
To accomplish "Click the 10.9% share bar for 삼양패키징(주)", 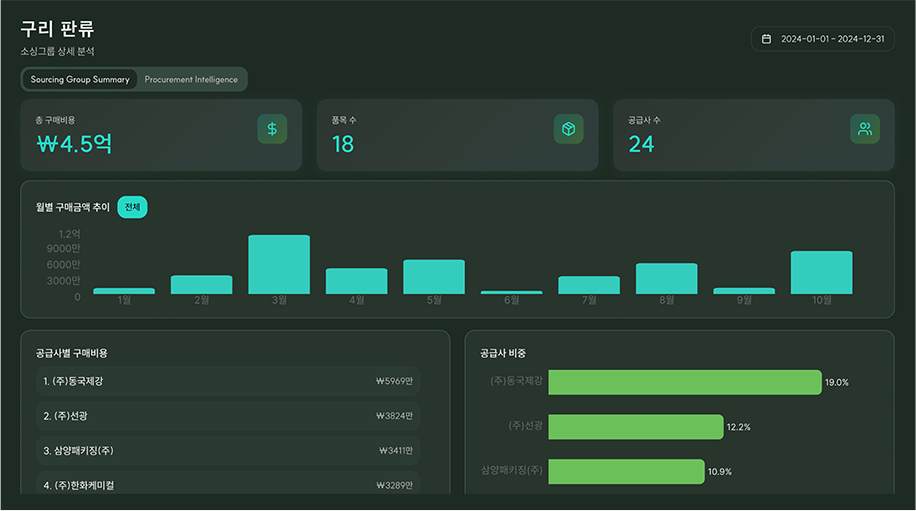I will coord(626,472).
